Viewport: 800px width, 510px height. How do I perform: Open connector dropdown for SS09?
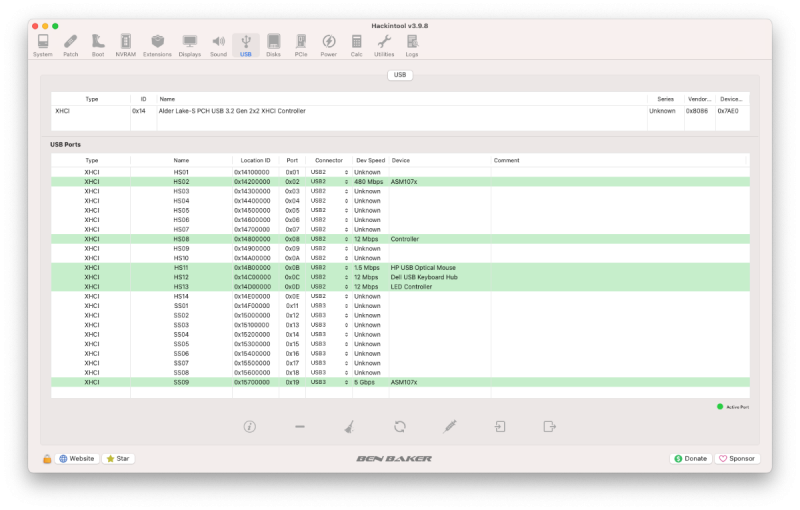[329, 382]
